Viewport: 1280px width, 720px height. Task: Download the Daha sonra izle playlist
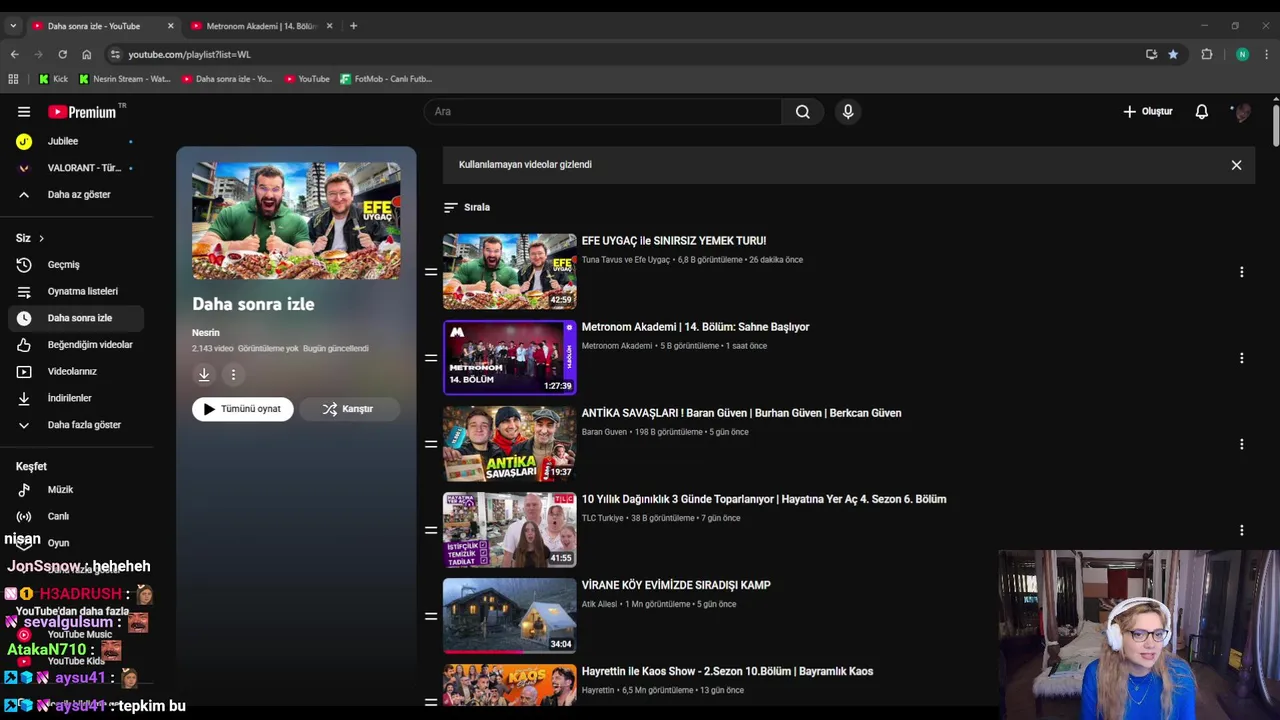[x=204, y=375]
